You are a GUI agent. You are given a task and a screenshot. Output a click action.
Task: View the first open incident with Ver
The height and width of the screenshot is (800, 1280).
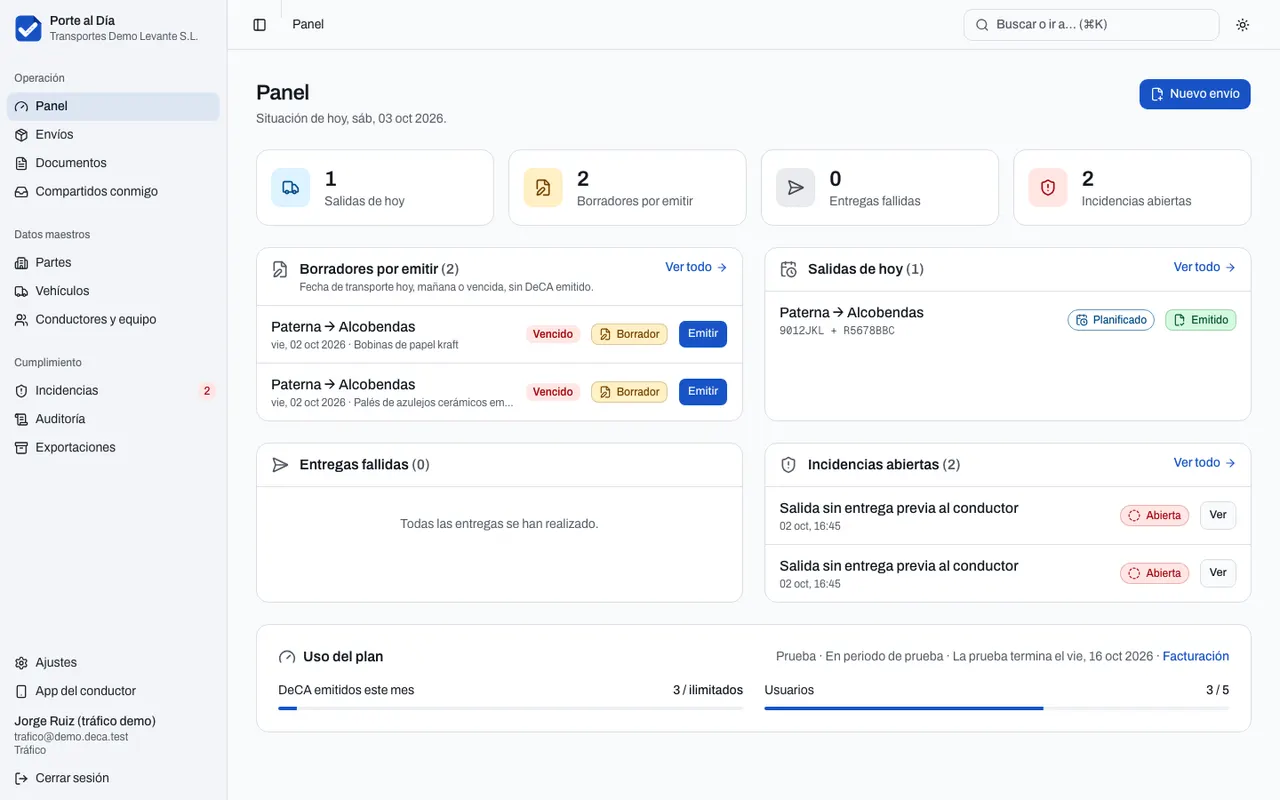pyautogui.click(x=1218, y=515)
